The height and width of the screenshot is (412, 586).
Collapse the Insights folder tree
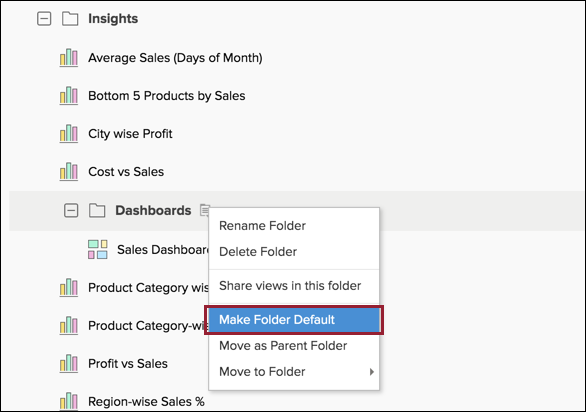(44, 18)
